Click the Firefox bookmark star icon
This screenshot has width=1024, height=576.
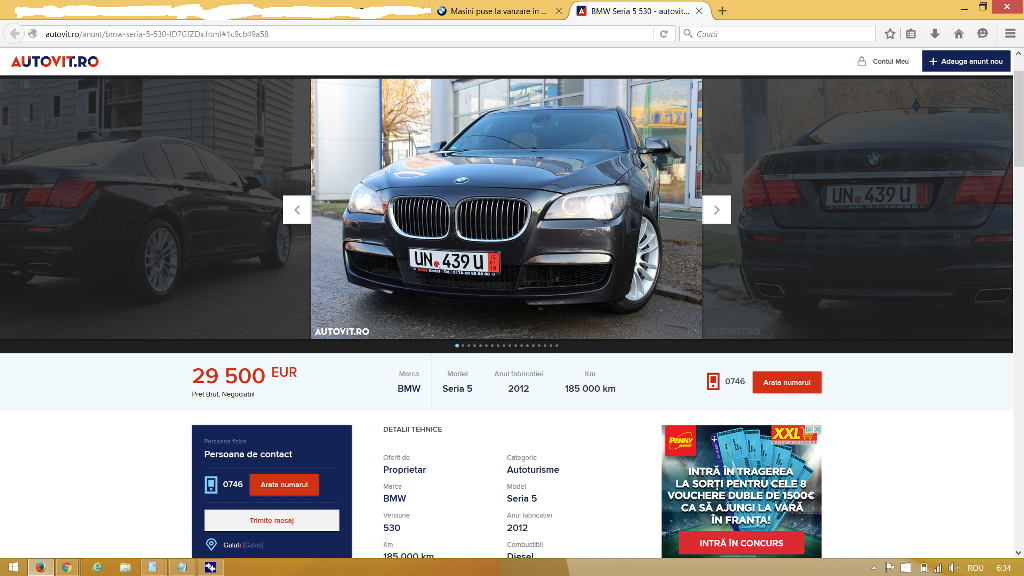tap(890, 33)
